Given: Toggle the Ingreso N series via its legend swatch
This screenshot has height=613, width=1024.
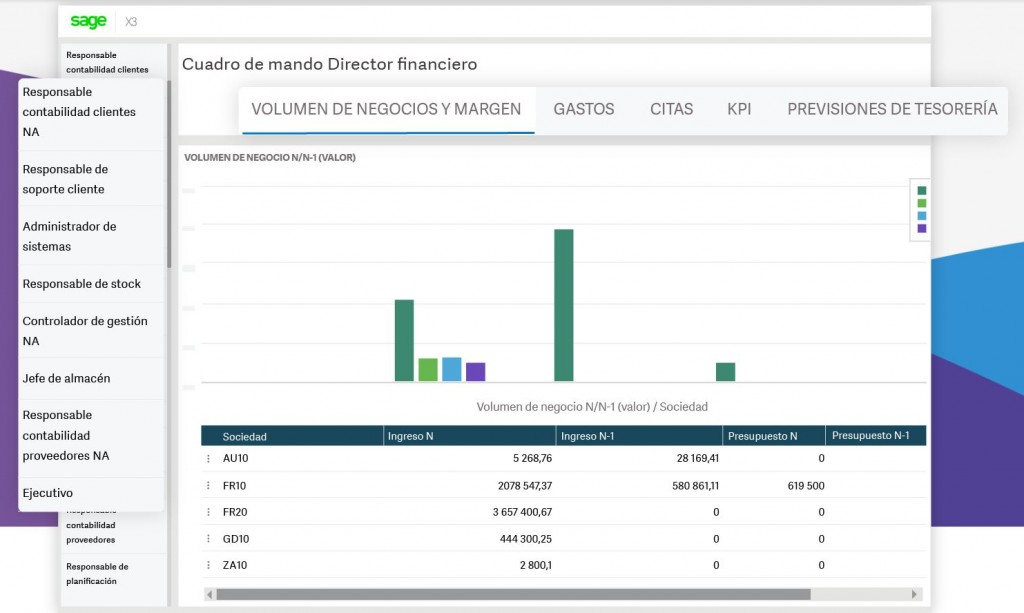Looking at the screenshot, I should click(921, 190).
